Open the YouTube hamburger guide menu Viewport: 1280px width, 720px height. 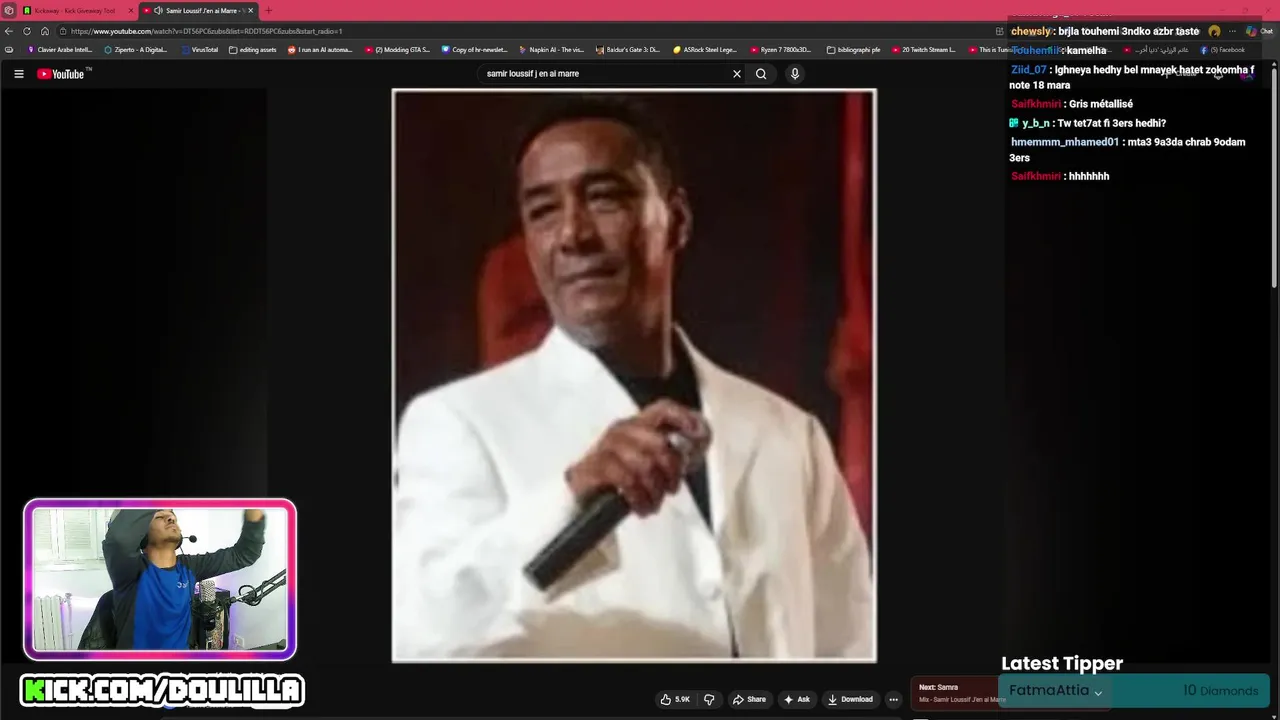18,74
